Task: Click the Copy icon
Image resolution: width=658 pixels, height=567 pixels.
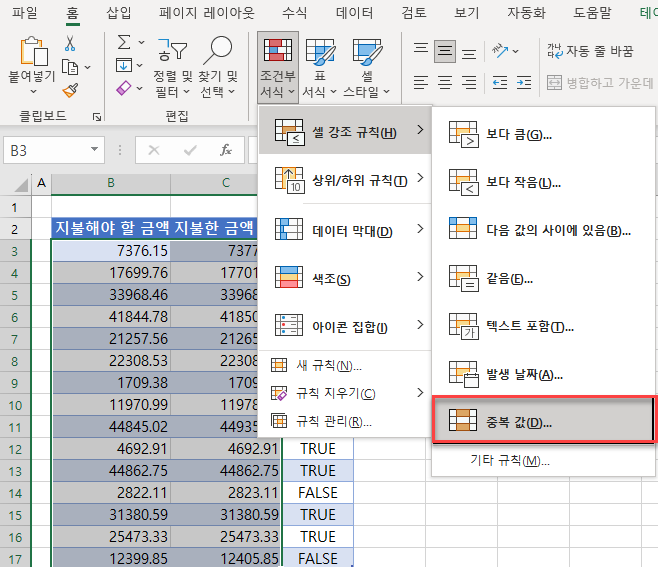Action: 70,67
